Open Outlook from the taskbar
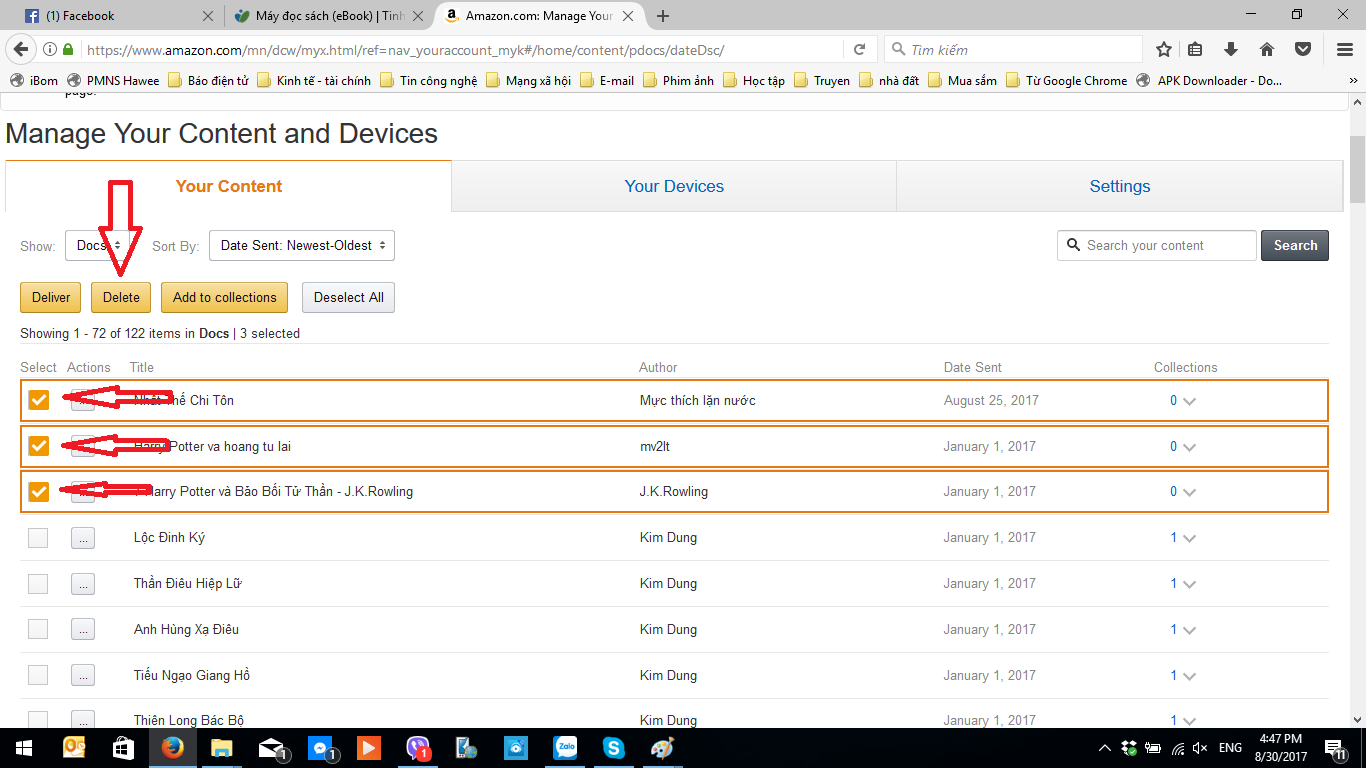The width and height of the screenshot is (1366, 768). pyautogui.click(x=74, y=748)
